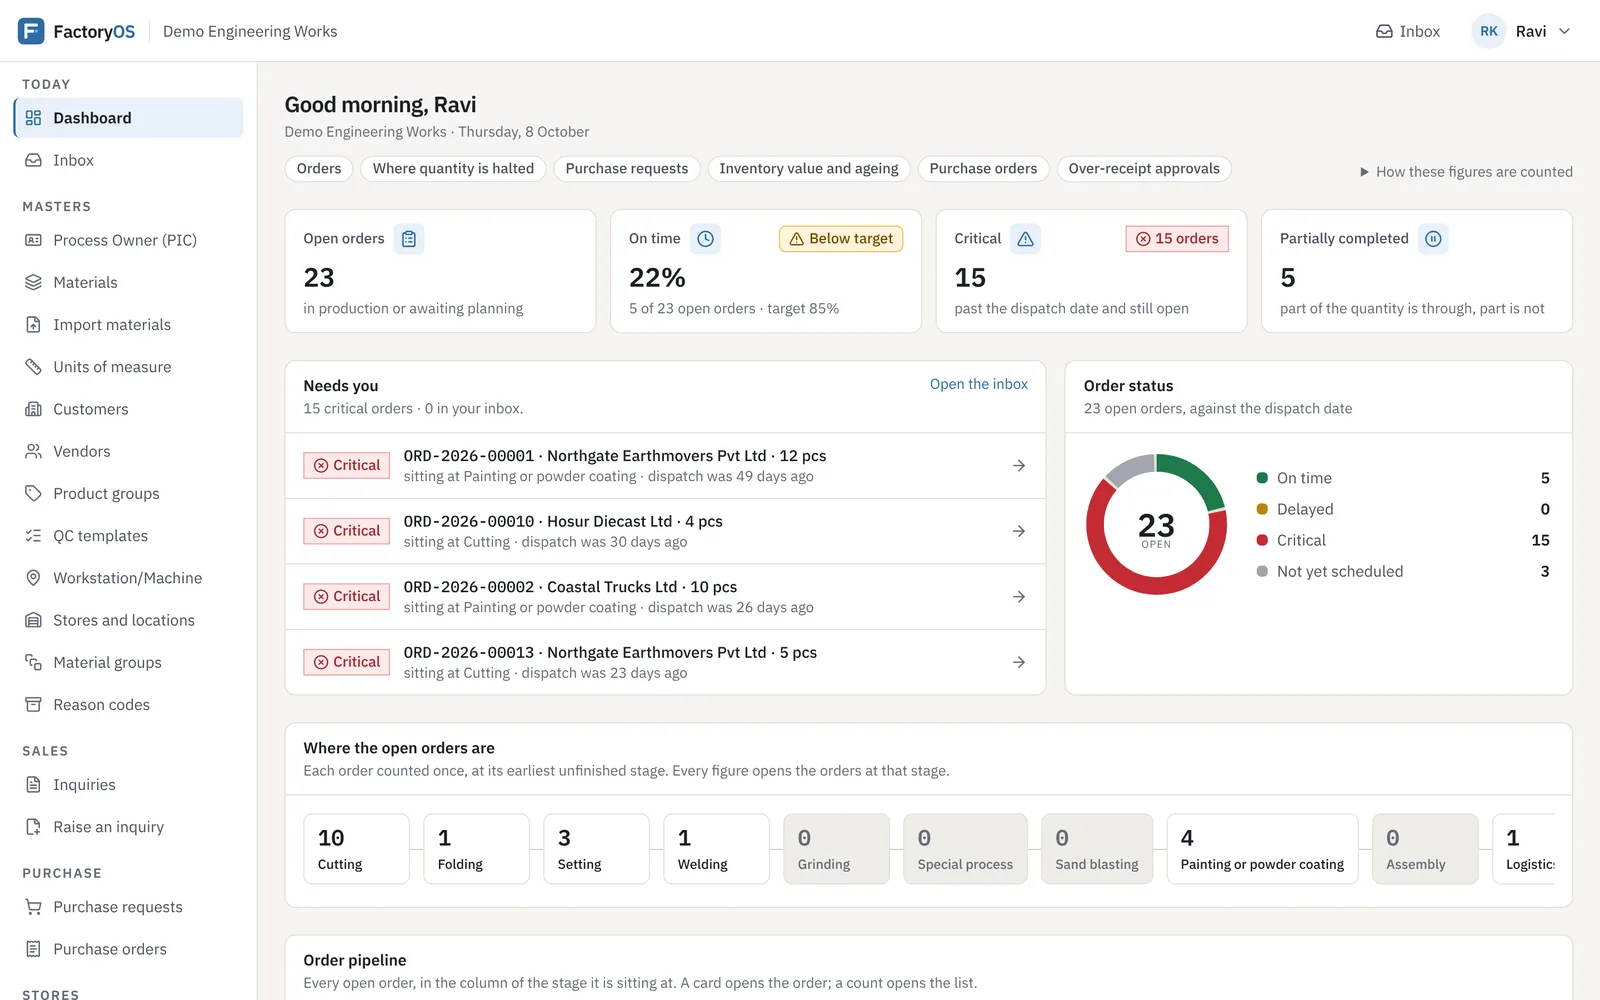Click the Below target badge
Screen dimensions: 1600x1000
[x=841, y=239]
